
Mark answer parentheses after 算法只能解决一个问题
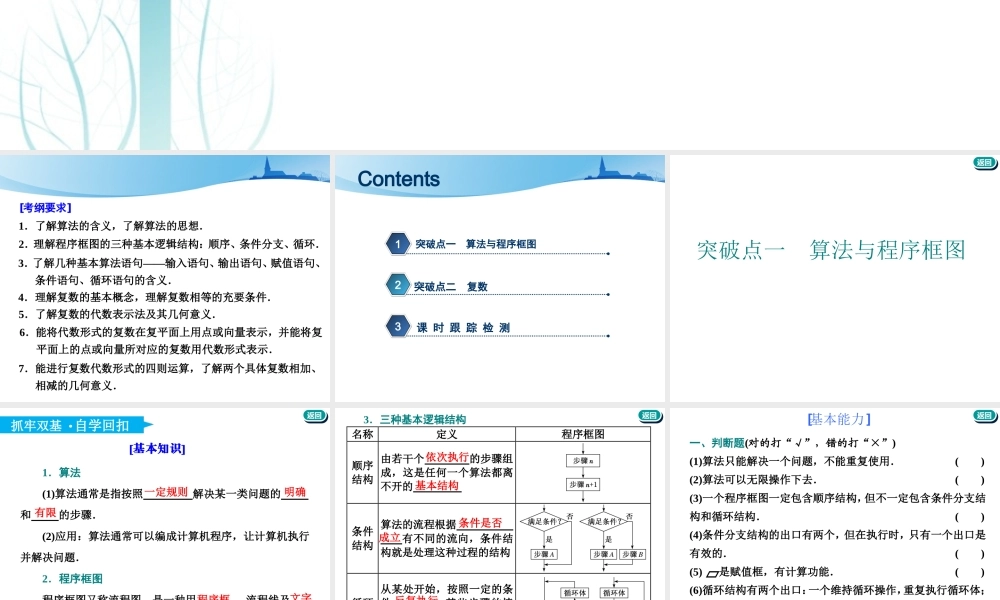(x=969, y=462)
